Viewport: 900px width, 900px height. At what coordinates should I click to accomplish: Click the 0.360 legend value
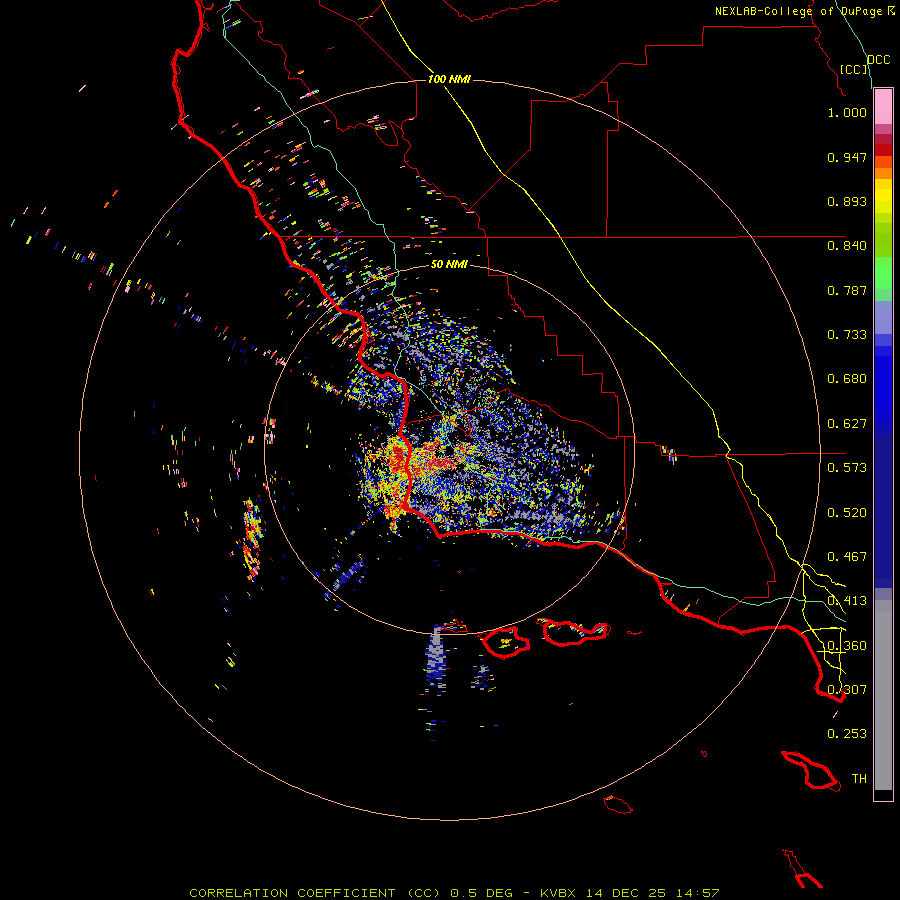847,646
